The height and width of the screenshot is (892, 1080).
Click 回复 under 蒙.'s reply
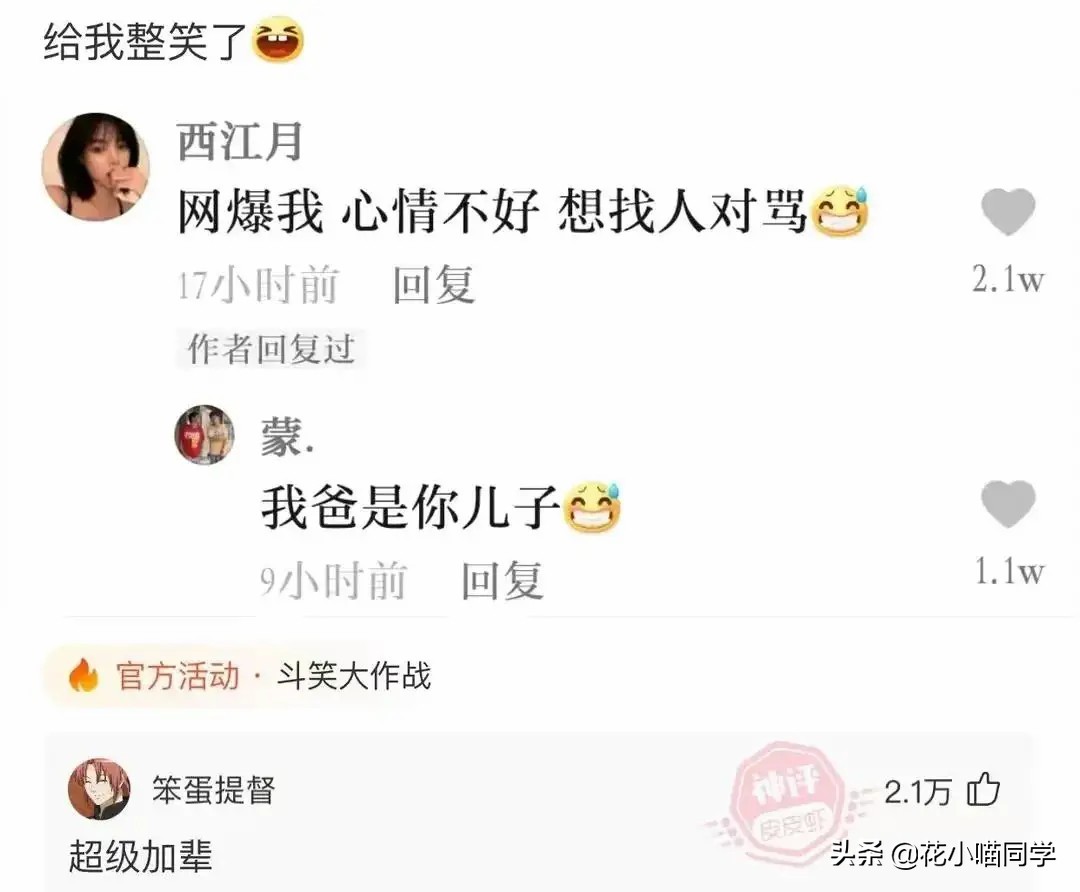tap(503, 581)
